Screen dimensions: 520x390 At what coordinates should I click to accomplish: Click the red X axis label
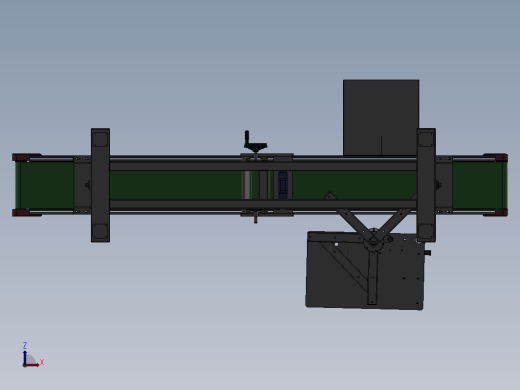[x=42, y=362]
